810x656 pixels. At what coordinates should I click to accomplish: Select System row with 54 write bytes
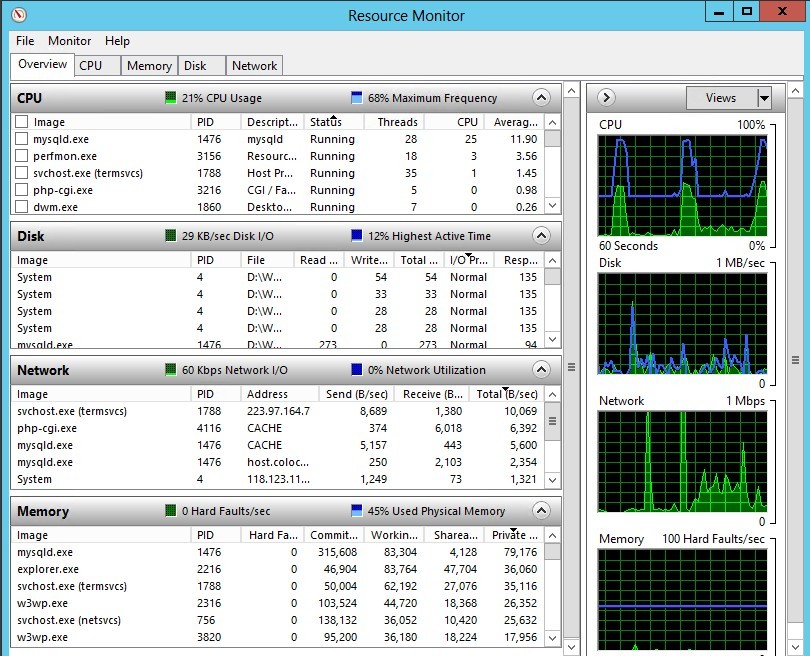[x=278, y=277]
